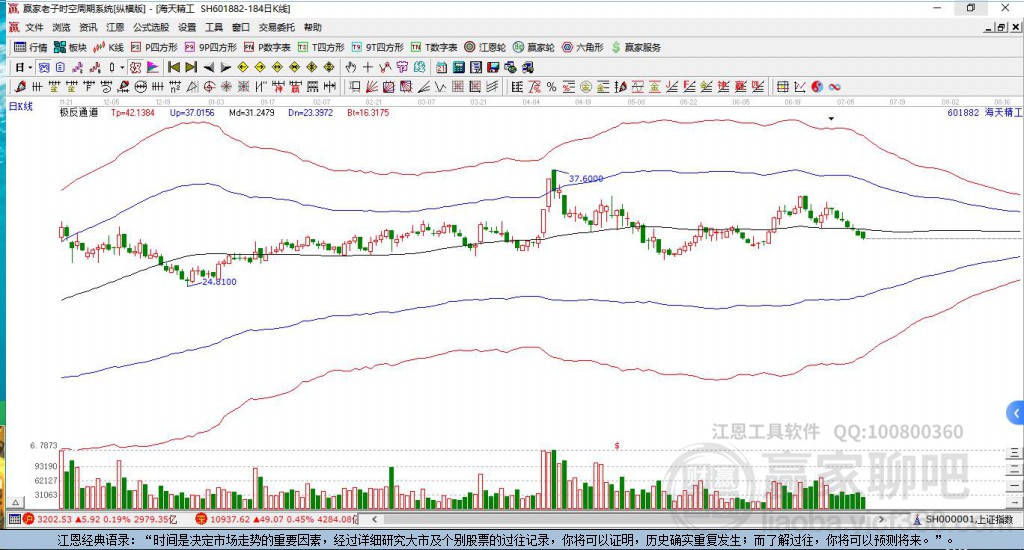This screenshot has width=1024, height=550.
Task: Click the gold coin circle icon
Action: pos(586,87)
